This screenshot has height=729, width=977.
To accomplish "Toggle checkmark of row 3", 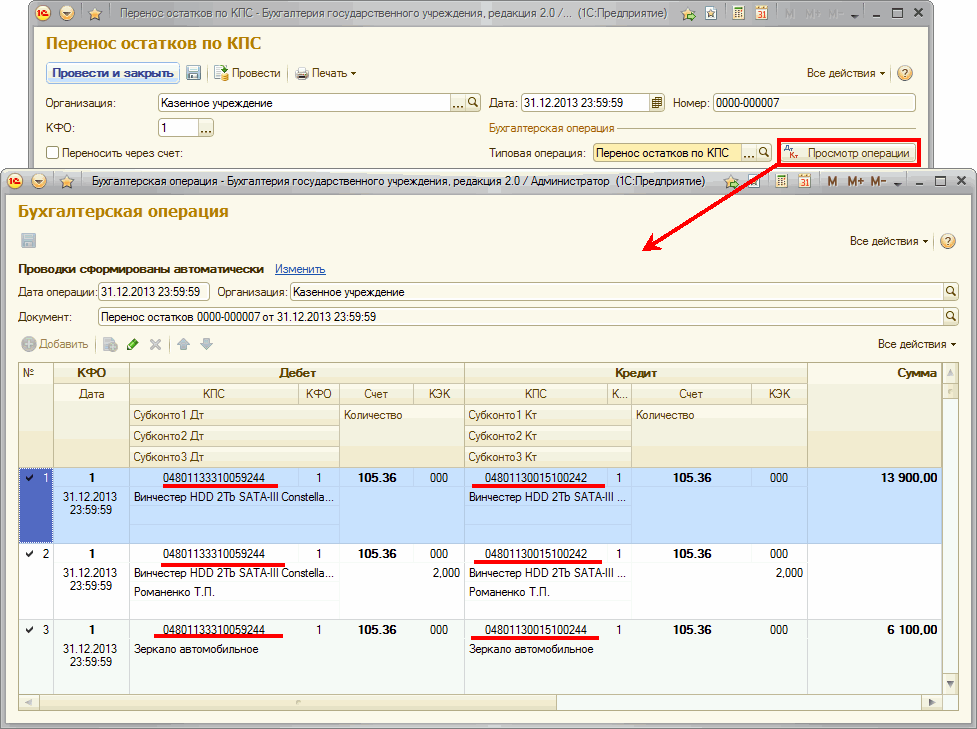I will click(29, 630).
